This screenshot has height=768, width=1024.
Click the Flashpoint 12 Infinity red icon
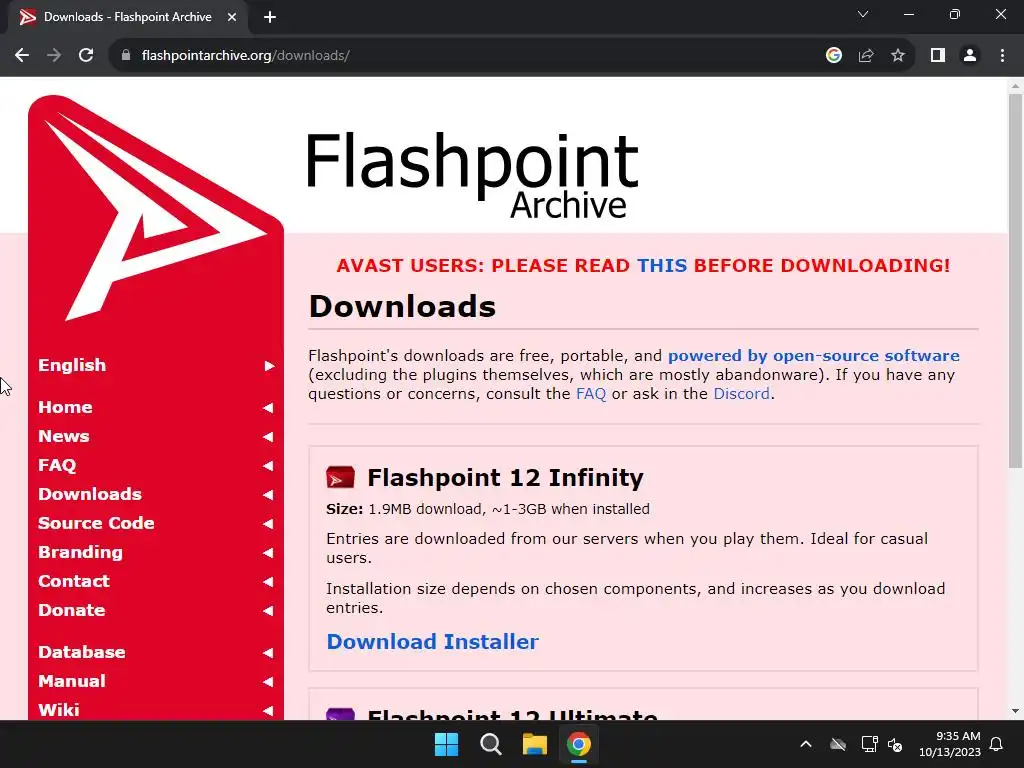tap(340, 477)
